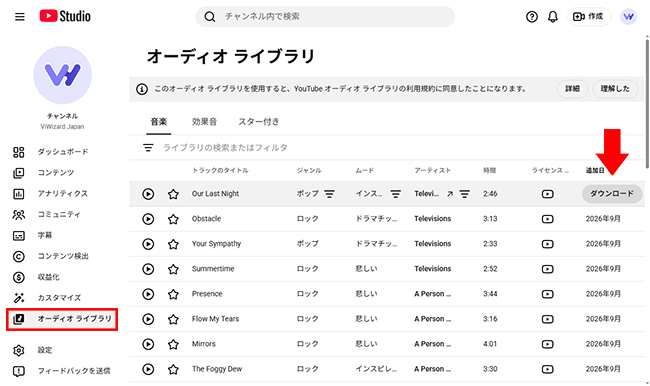650x386 pixels.
Task: Click the license icon for Our Last Night
Action: (548, 194)
